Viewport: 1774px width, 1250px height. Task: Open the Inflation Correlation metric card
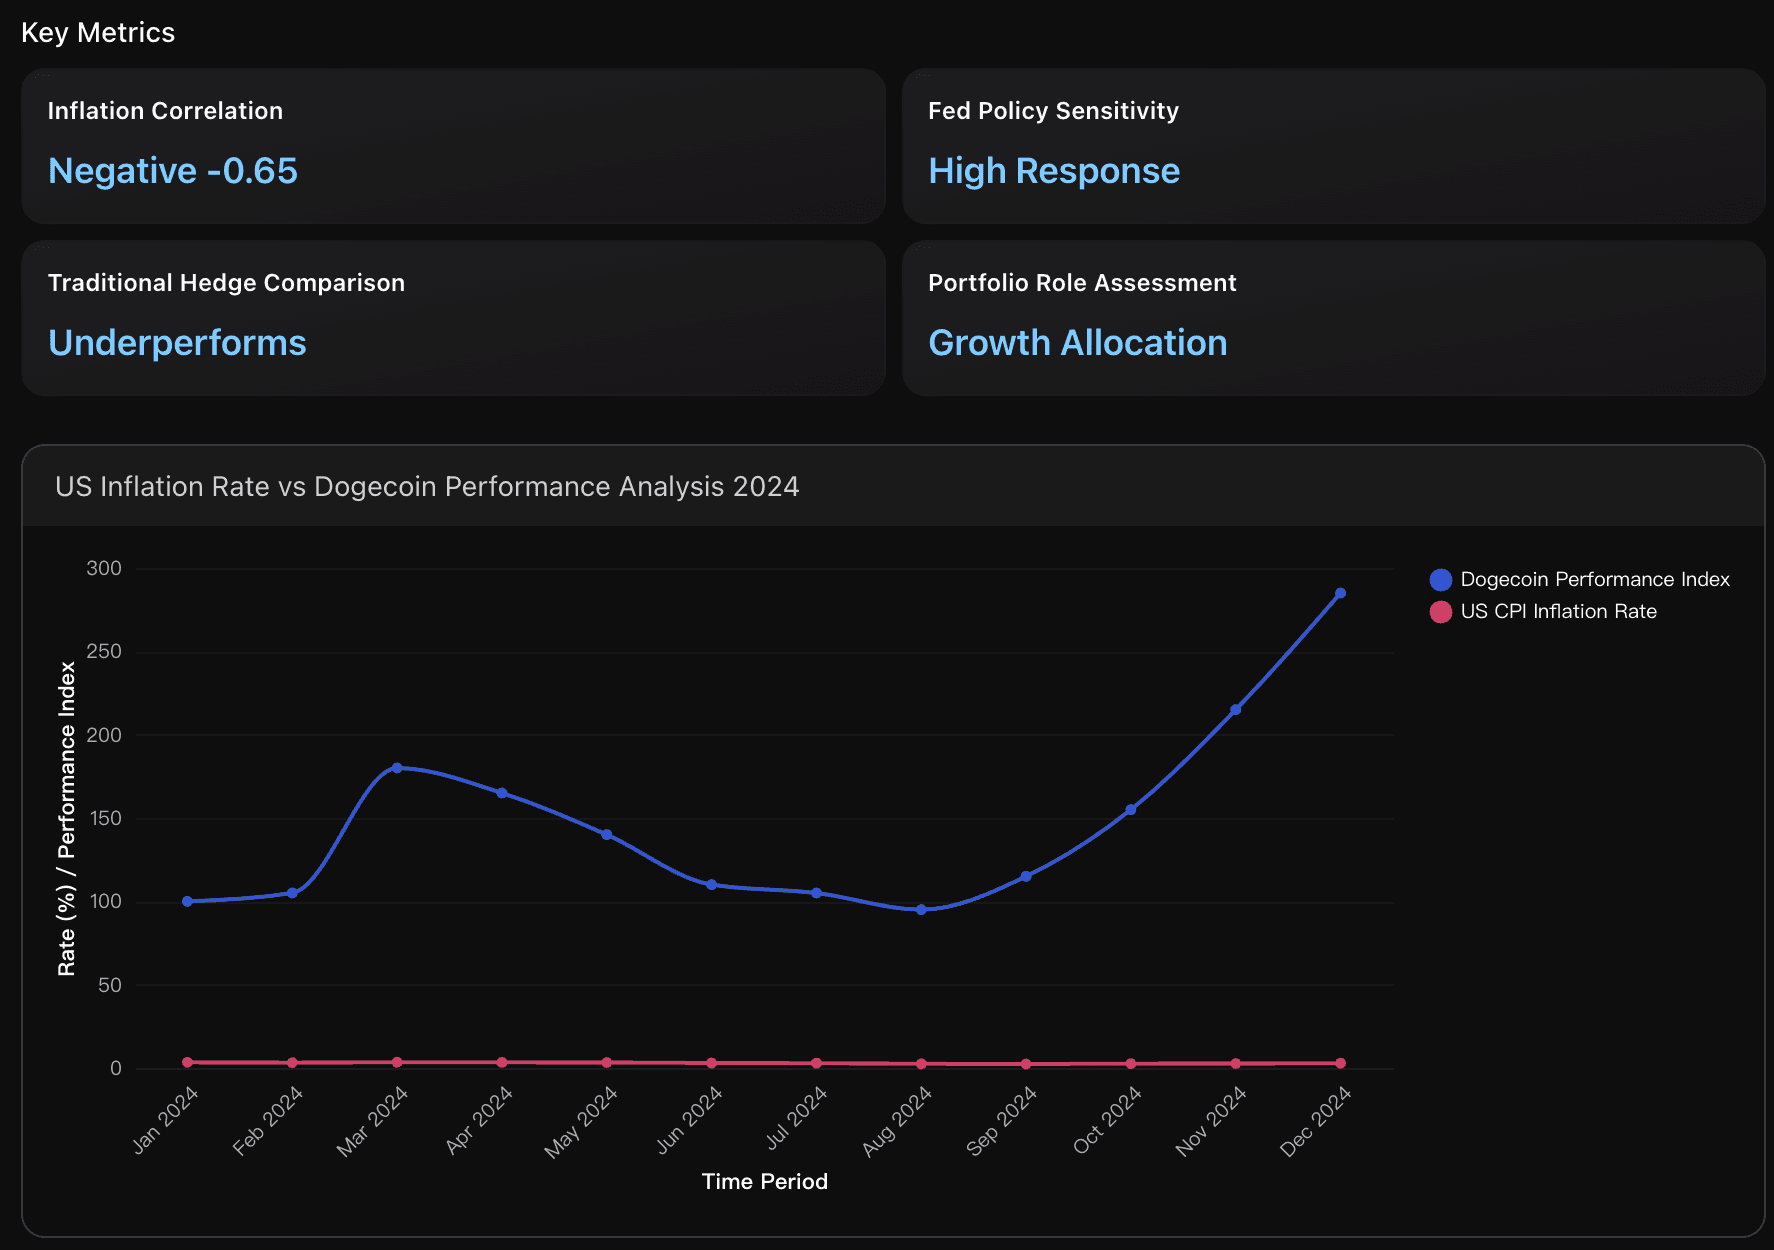click(453, 146)
